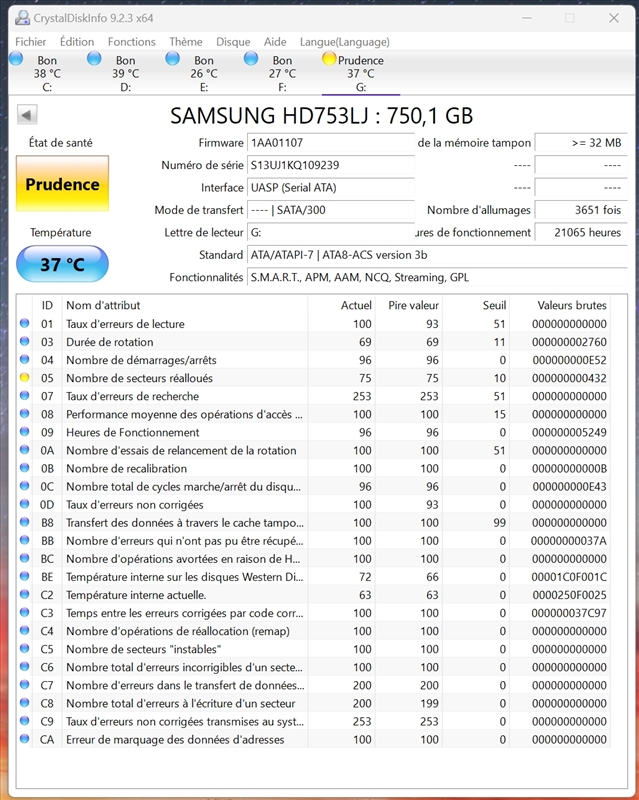Click the Seuil column header
This screenshot has height=800, width=639.
tap(476, 305)
